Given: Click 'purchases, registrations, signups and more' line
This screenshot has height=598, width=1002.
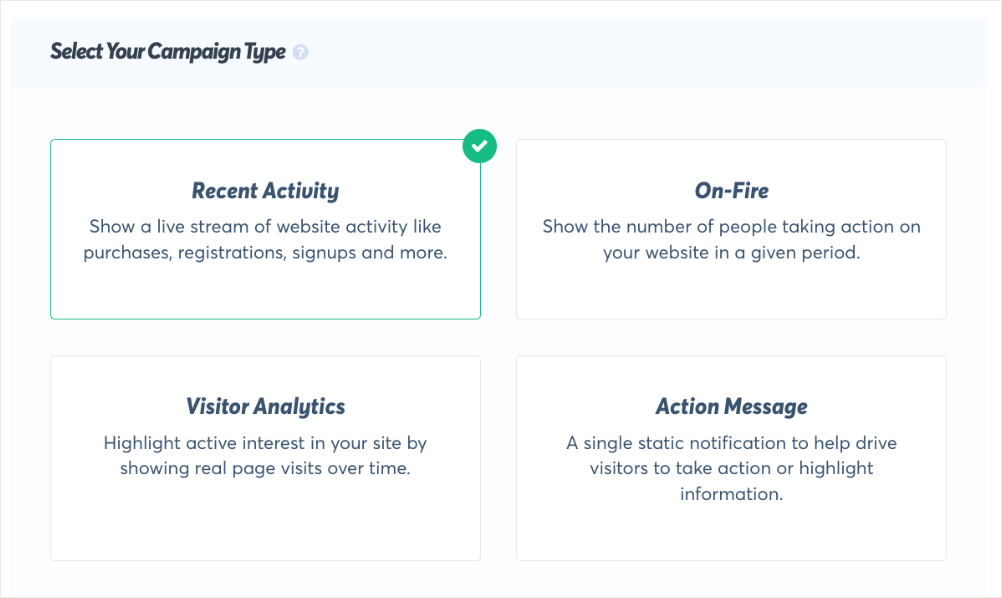Looking at the screenshot, I should [265, 253].
